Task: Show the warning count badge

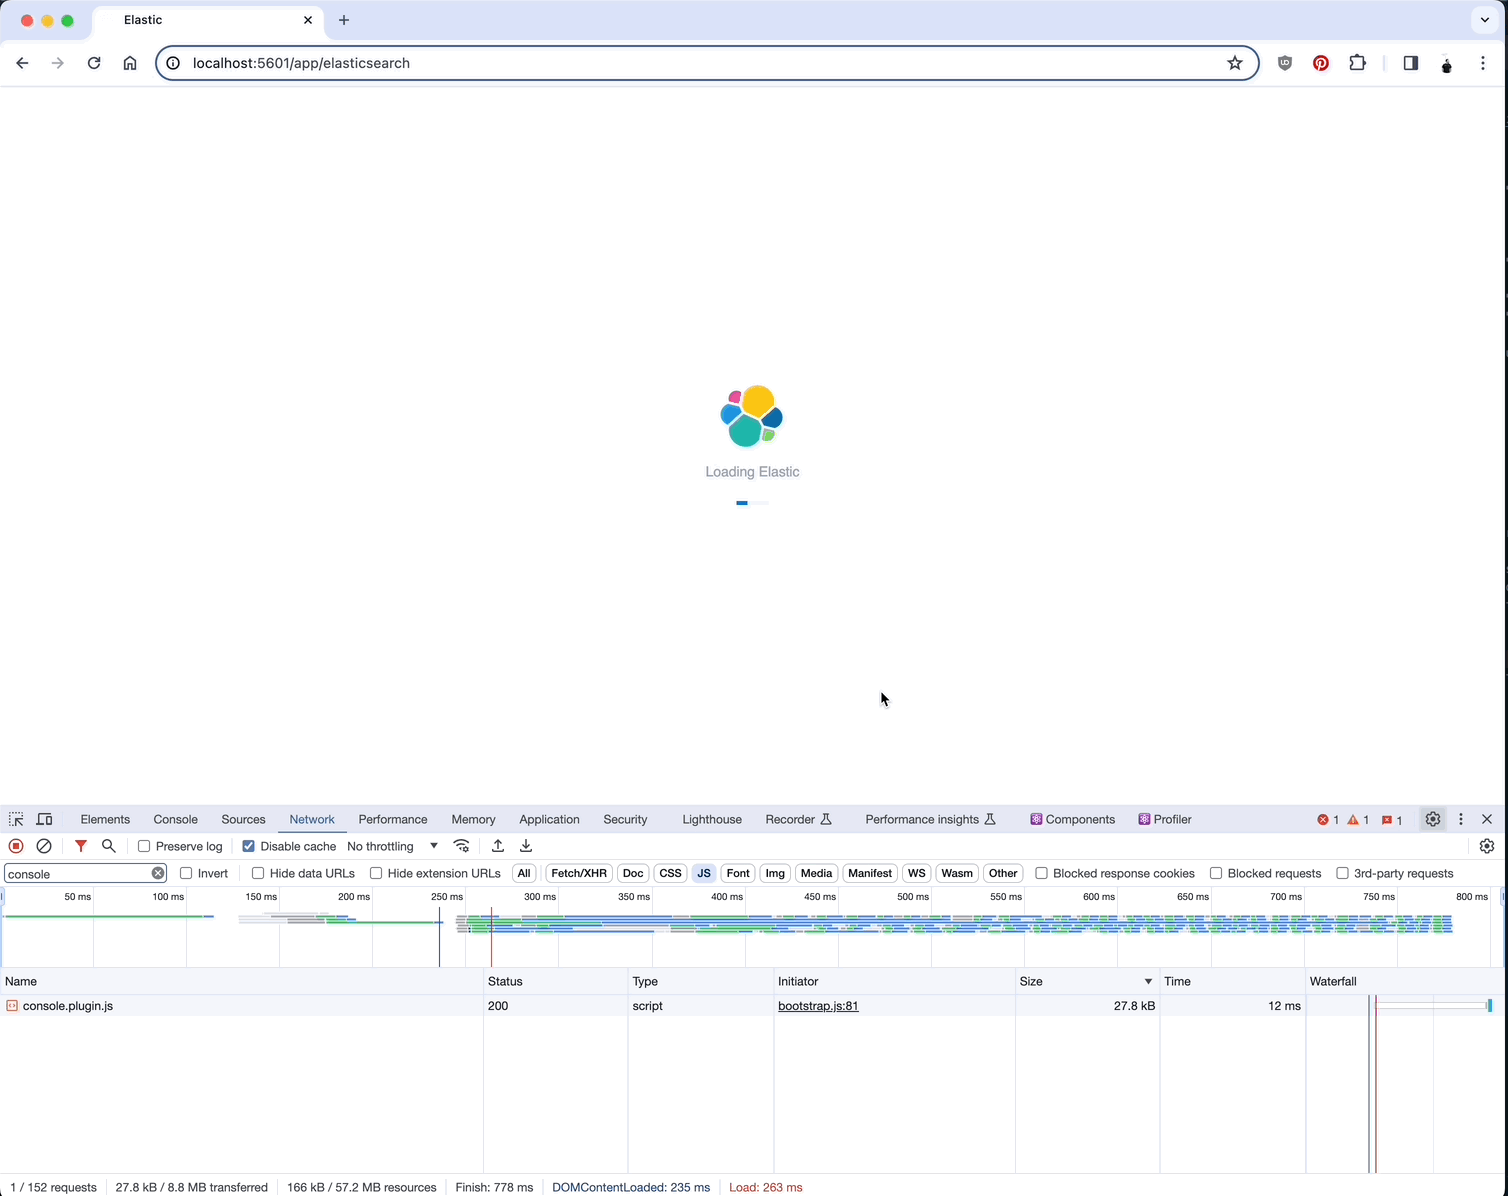Action: click(x=1358, y=820)
